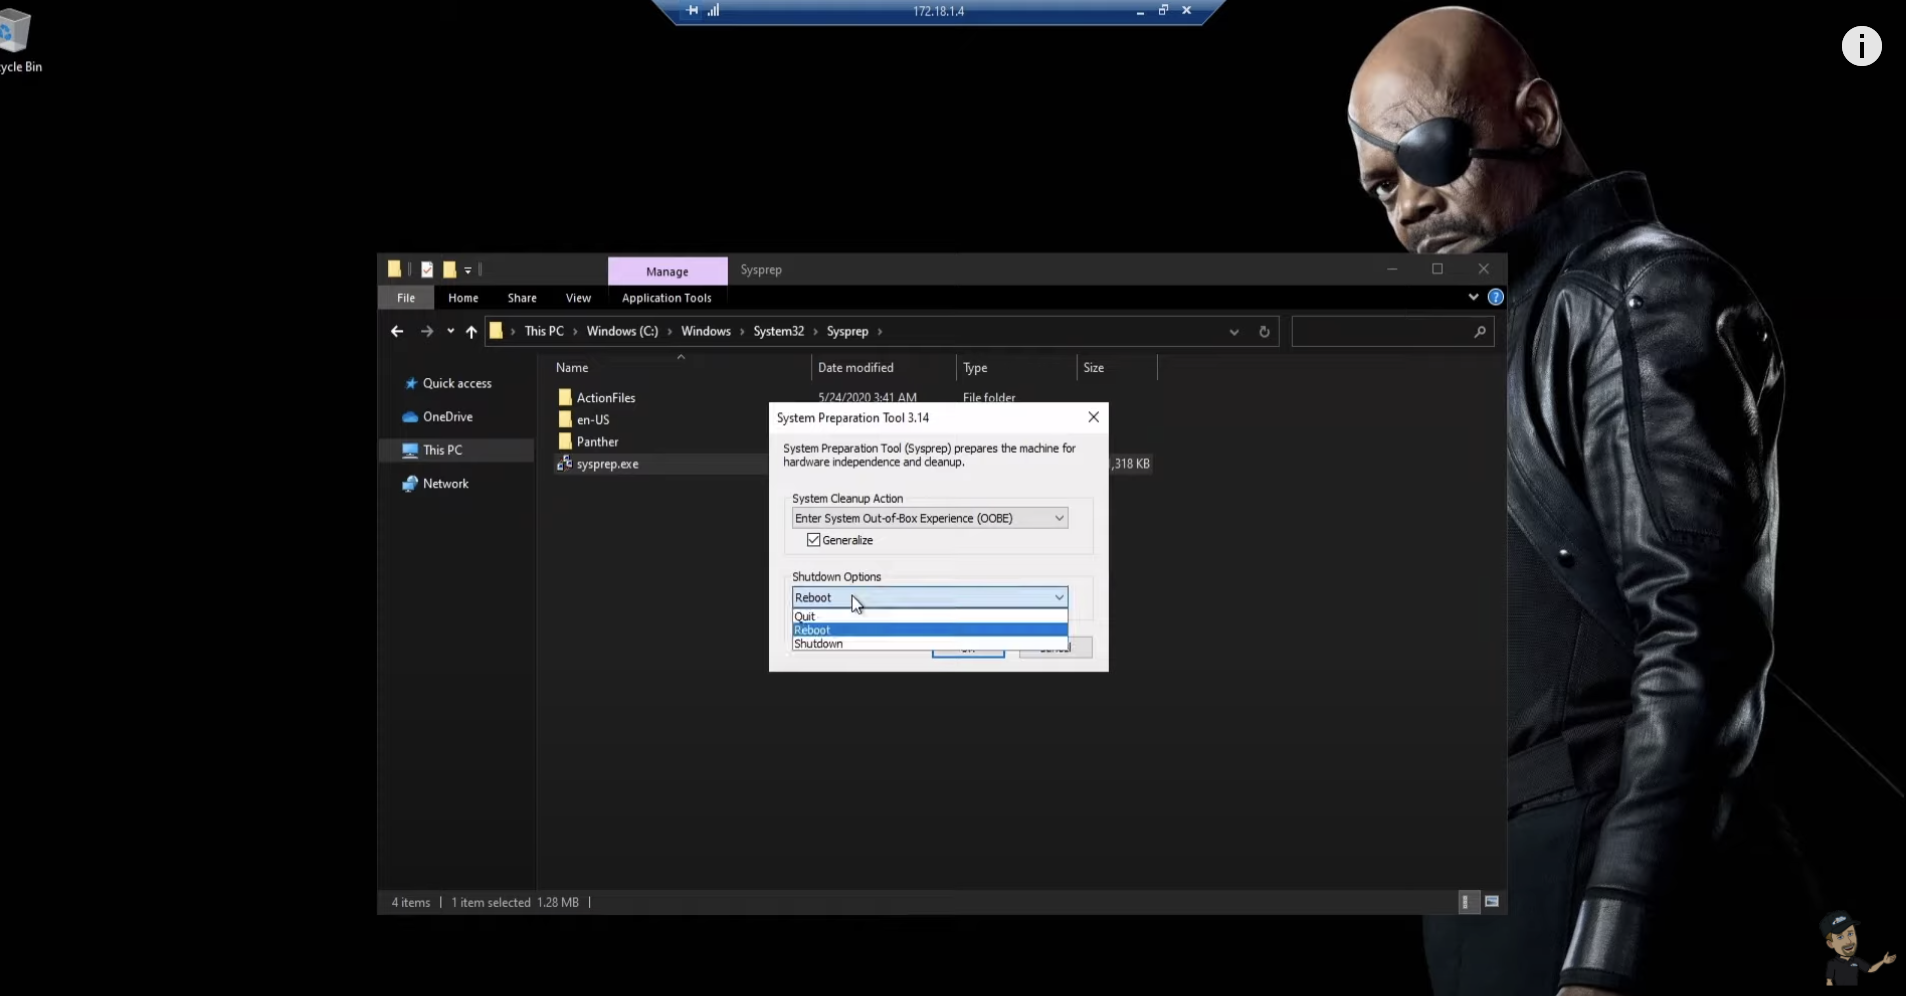The image size is (1906, 996).
Task: Expand the ribbon with the chevron
Action: pos(1473,297)
